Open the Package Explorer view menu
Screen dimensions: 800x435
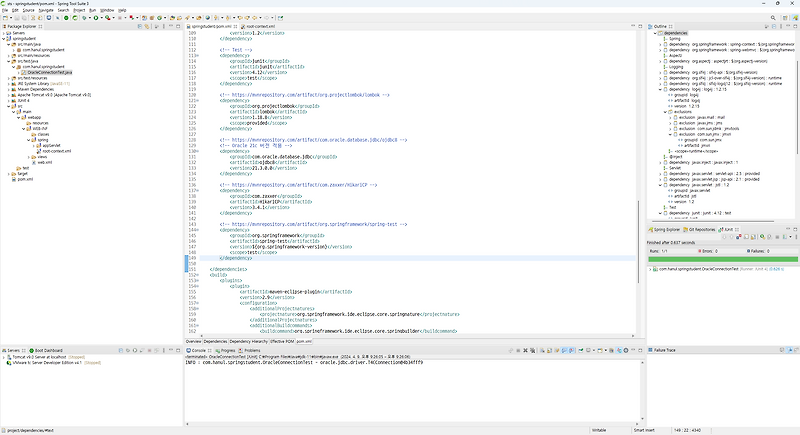[x=163, y=26]
